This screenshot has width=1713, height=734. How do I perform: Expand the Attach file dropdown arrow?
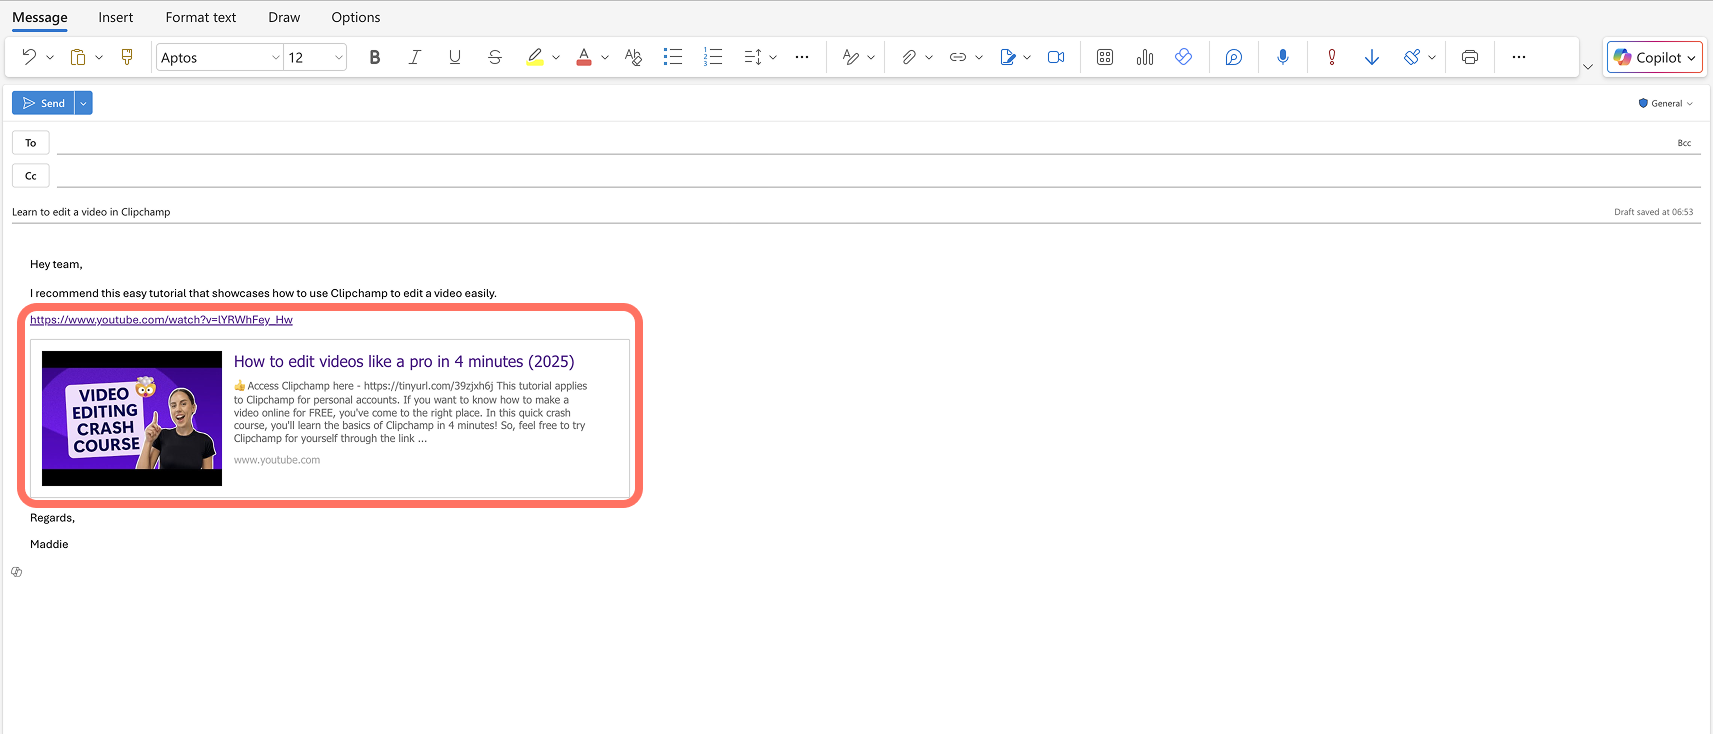pos(929,57)
